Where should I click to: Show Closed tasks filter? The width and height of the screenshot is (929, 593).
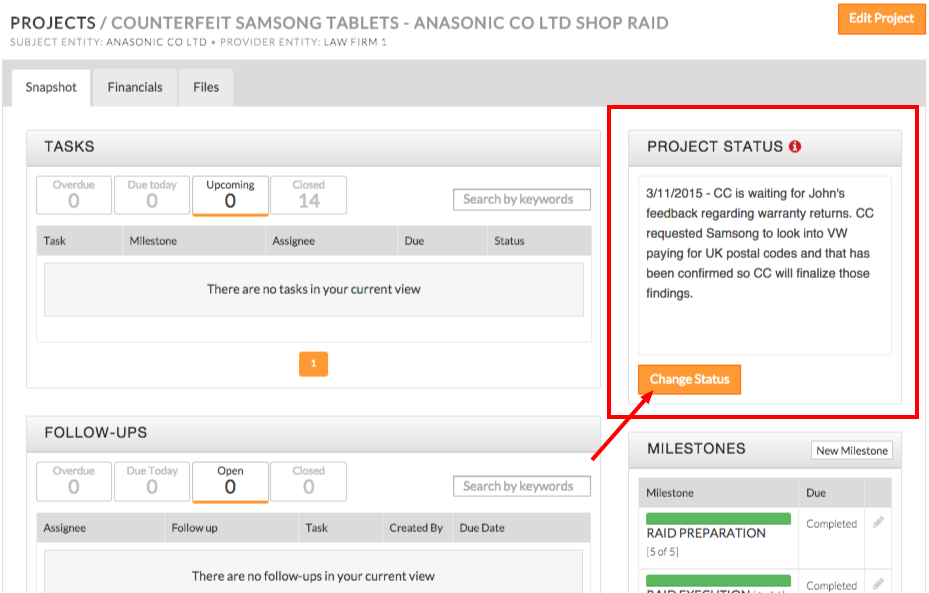(x=309, y=195)
